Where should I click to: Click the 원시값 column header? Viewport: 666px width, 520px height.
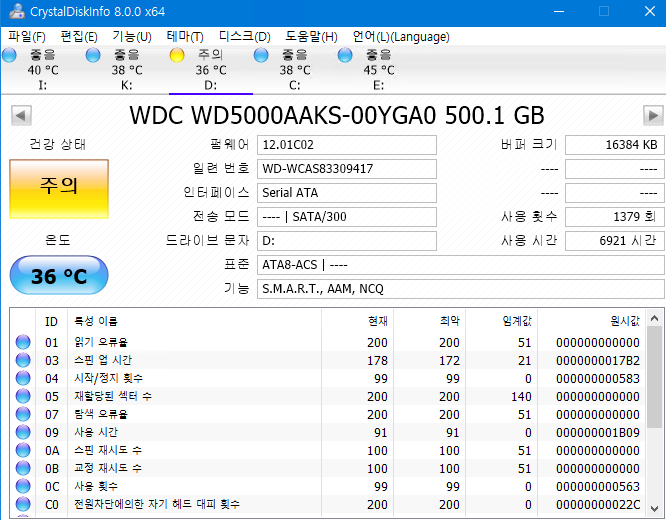625,321
